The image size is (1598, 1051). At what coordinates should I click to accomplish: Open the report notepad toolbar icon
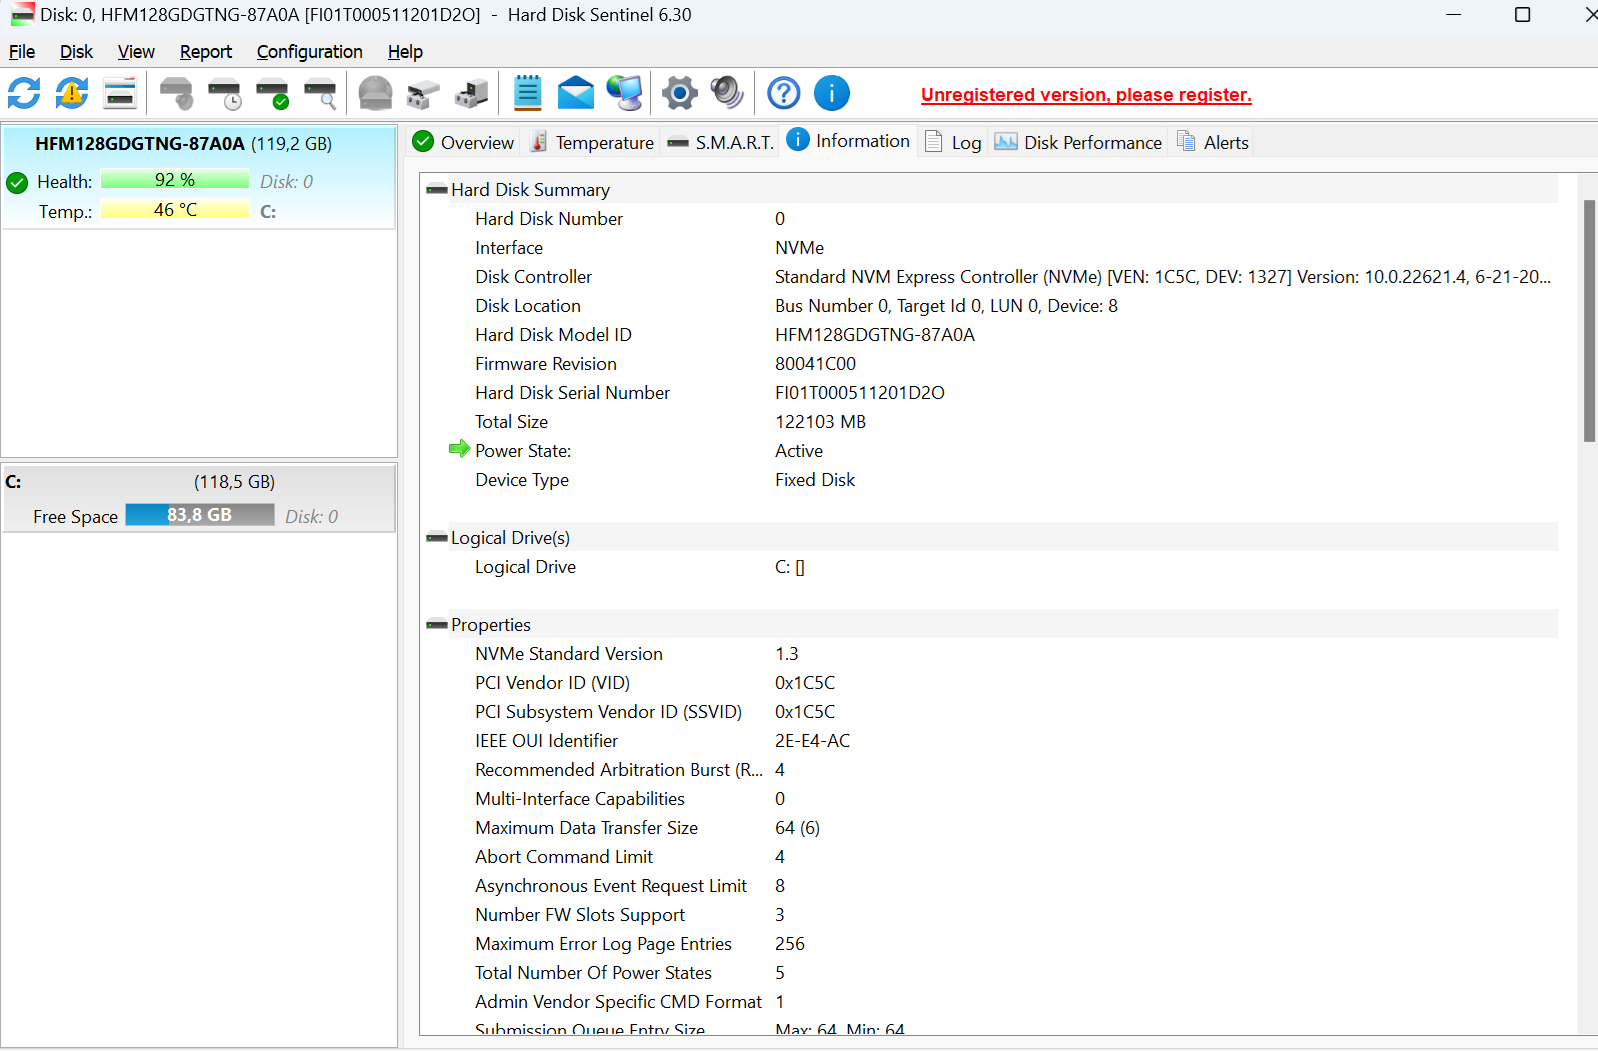pos(527,94)
